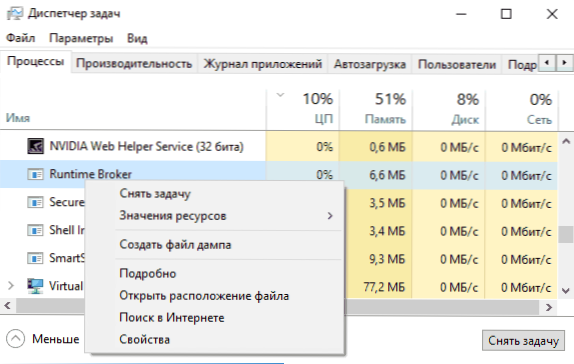Sort by the Память column header
The height and width of the screenshot is (364, 574).
click(385, 119)
